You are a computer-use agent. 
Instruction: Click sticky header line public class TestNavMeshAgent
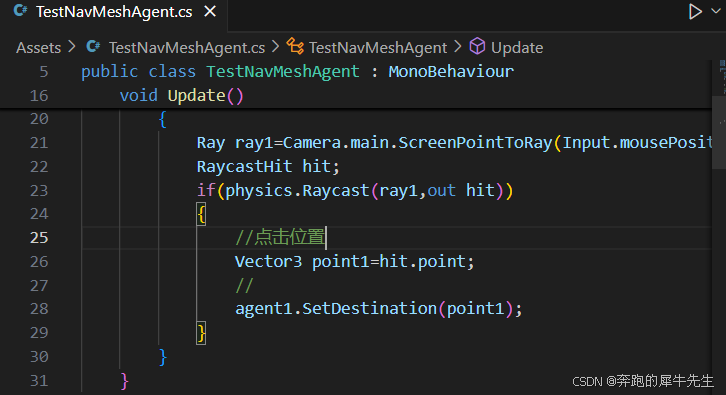pyautogui.click(x=297, y=72)
